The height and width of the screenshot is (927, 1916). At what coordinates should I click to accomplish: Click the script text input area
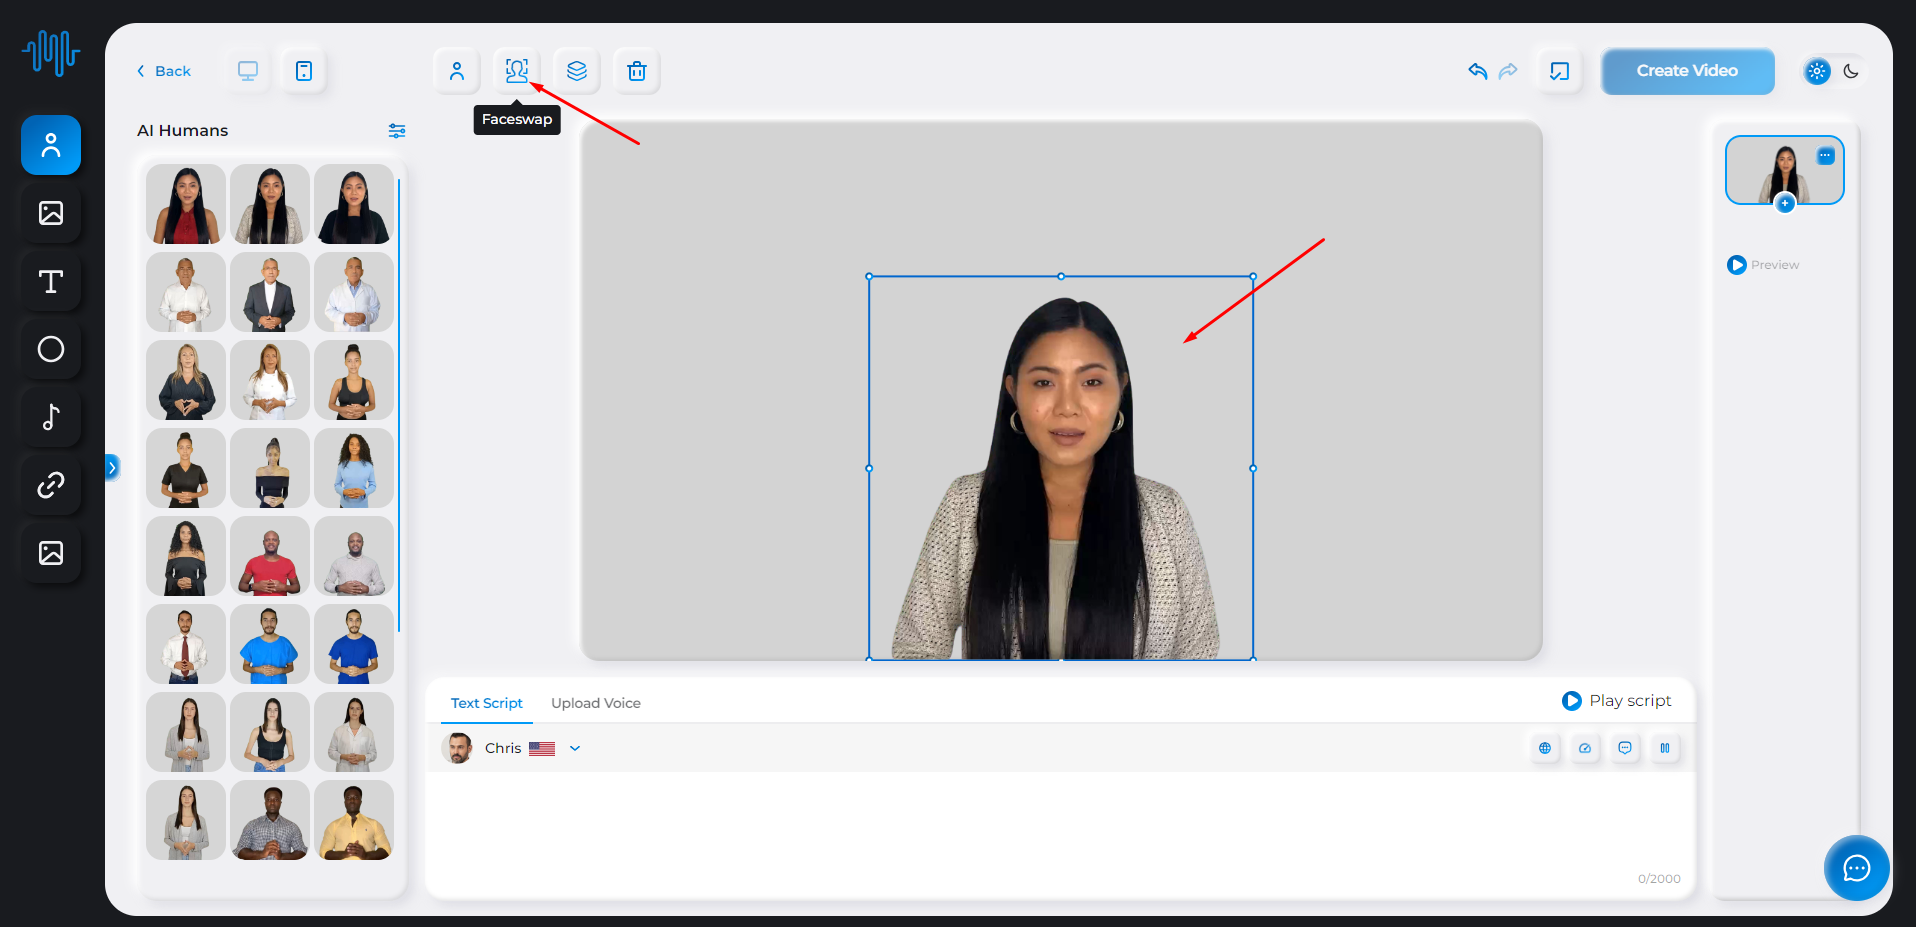pos(1060,830)
